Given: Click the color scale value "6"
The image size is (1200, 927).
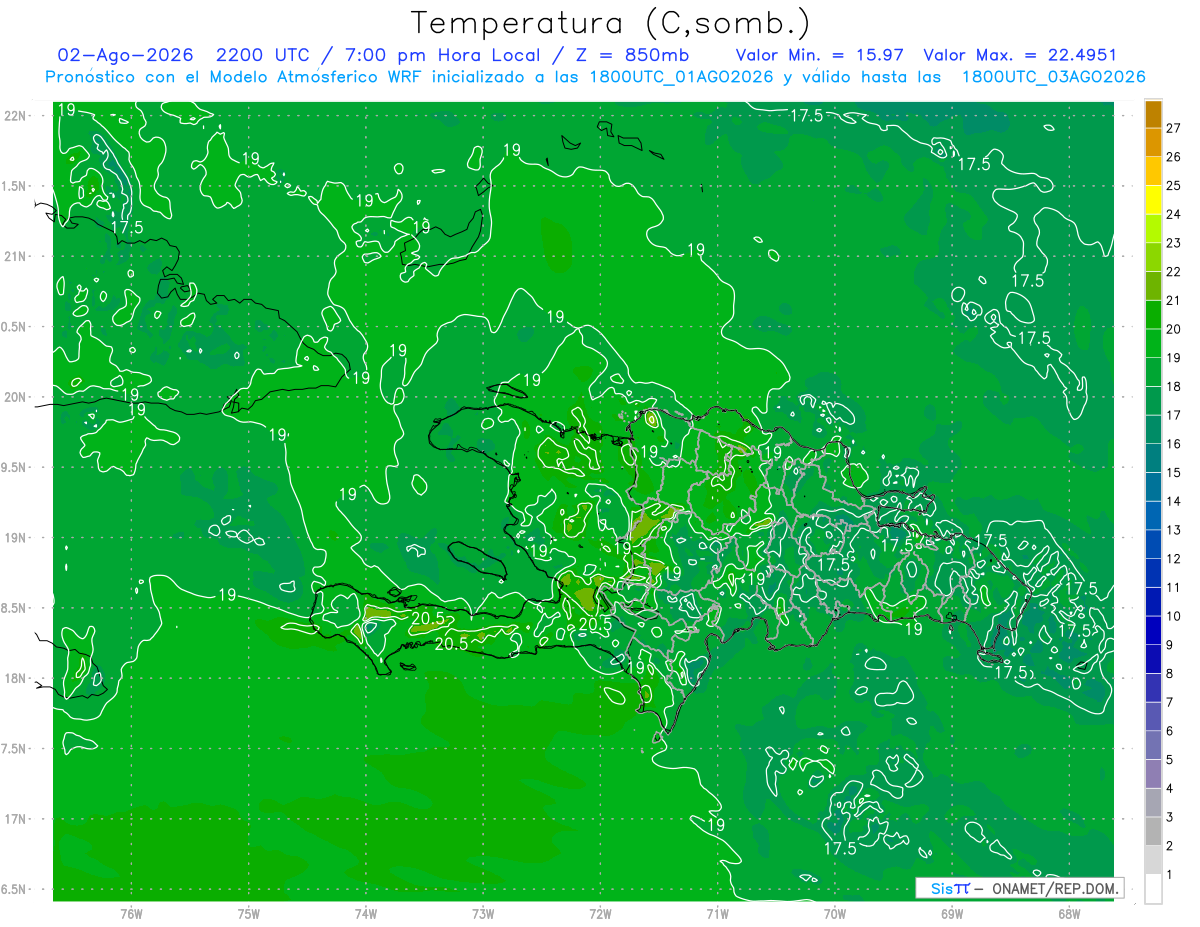Looking at the screenshot, I should pyautogui.click(x=1170, y=731).
